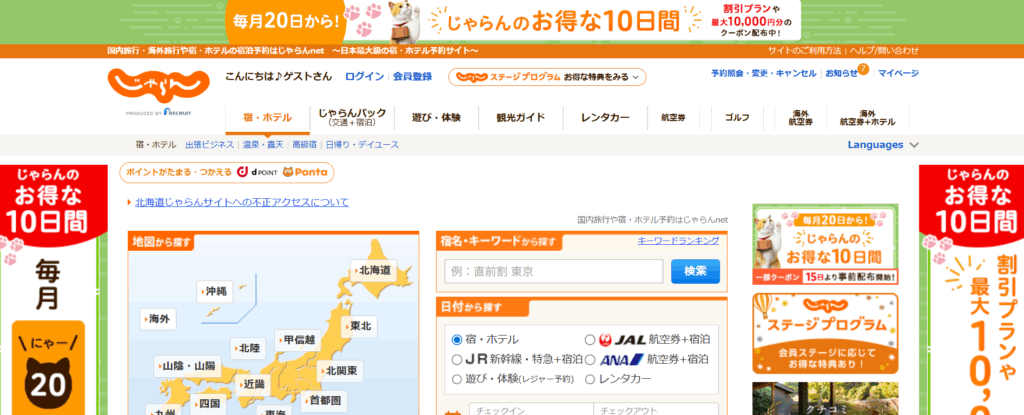1024x415 pixels.
Task: Click the JAL crane logo
Action: (x=605, y=340)
